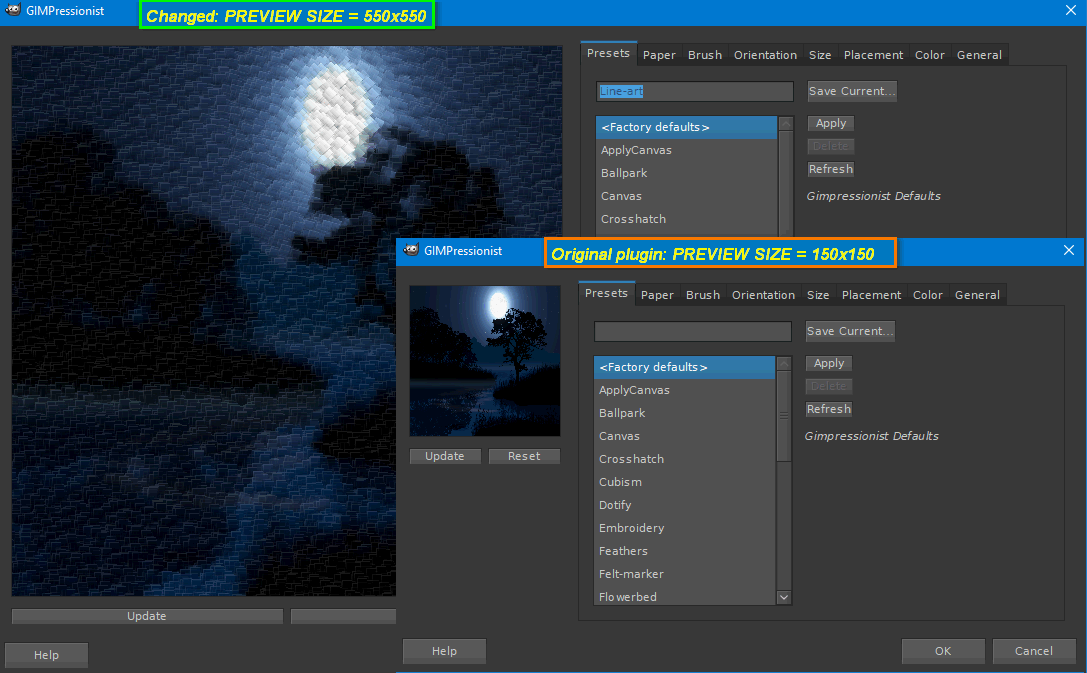The image size is (1087, 673).
Task: Open the Brush tab in the back window
Action: click(x=704, y=55)
